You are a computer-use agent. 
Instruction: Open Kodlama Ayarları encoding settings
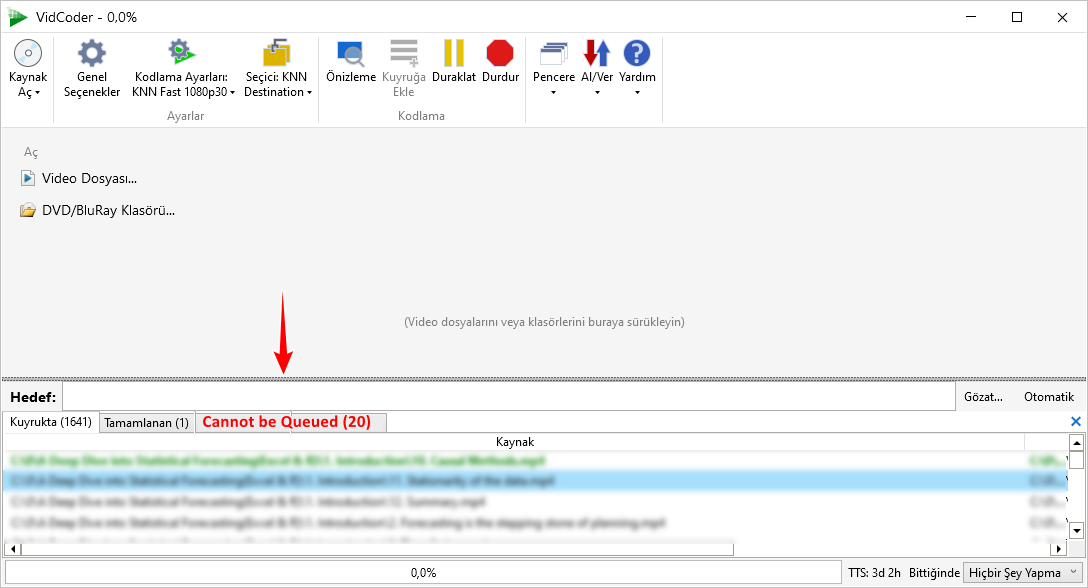click(182, 68)
